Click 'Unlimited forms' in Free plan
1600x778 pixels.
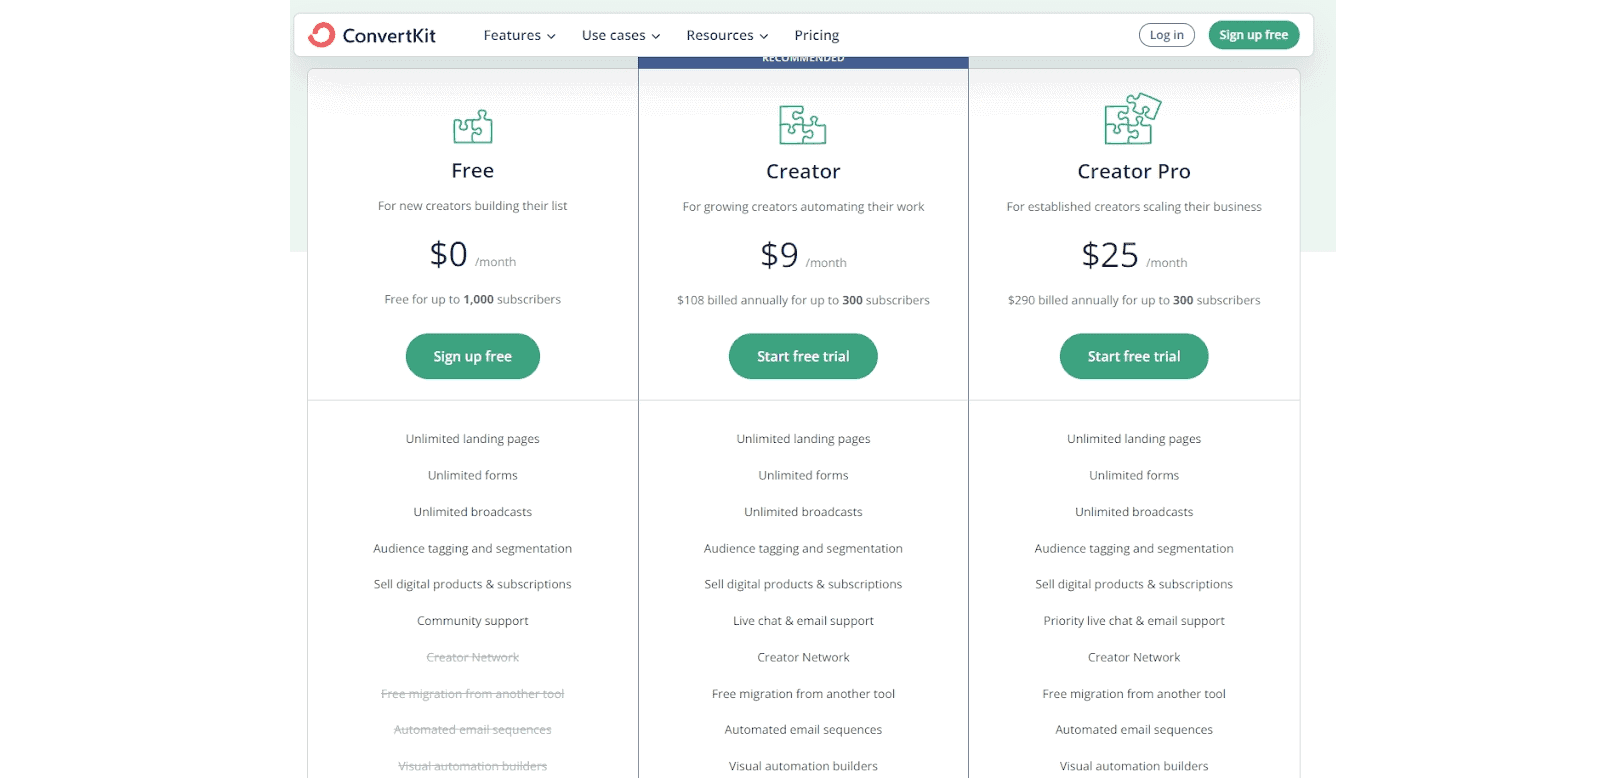pos(473,476)
